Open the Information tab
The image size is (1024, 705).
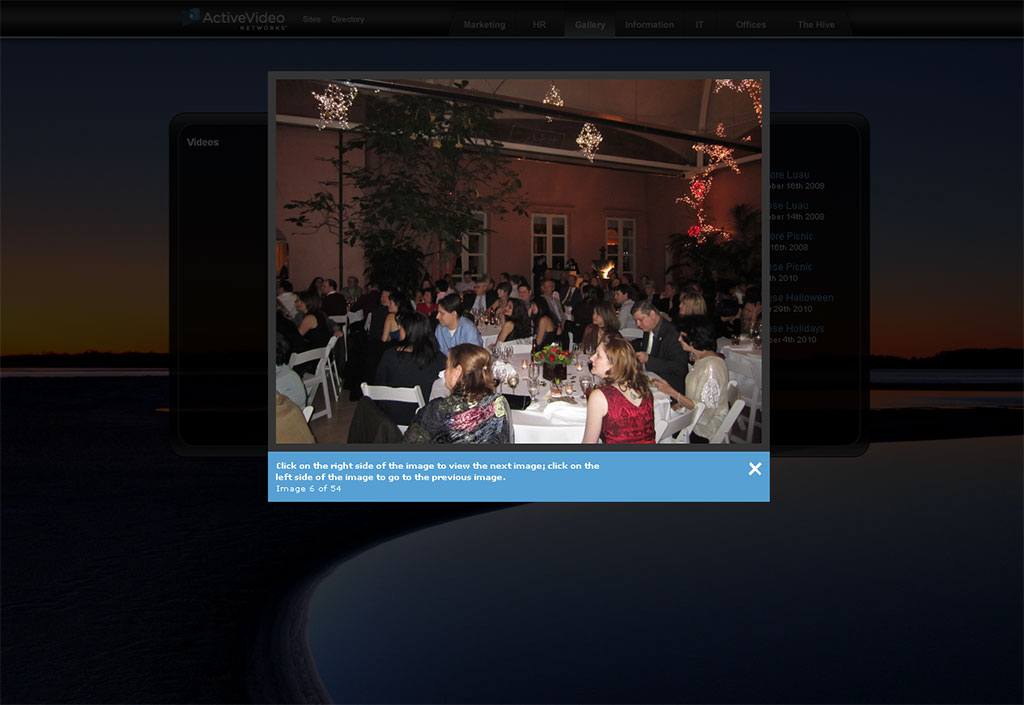click(x=649, y=25)
